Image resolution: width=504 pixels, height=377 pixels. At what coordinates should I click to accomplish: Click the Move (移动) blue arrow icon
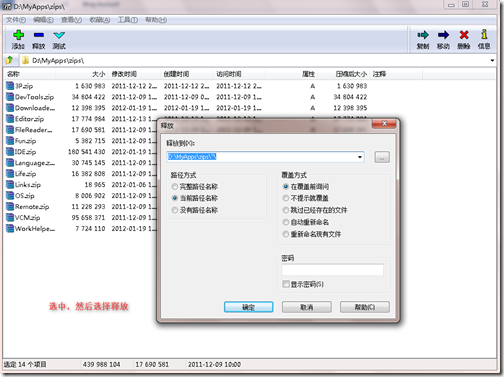click(443, 35)
